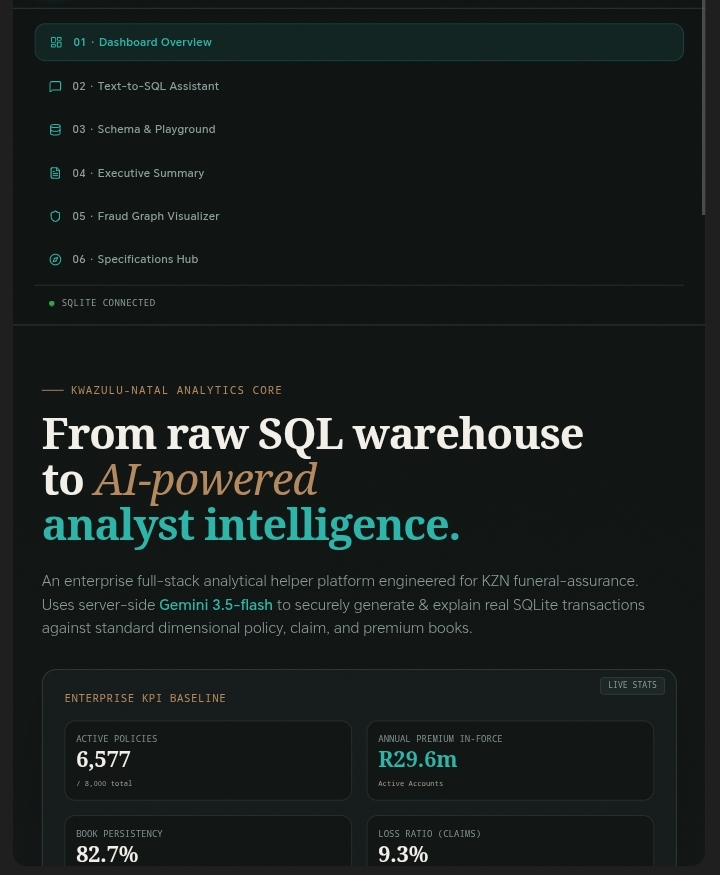
Task: Click the 9.3% loss ratio value
Action: click(403, 854)
